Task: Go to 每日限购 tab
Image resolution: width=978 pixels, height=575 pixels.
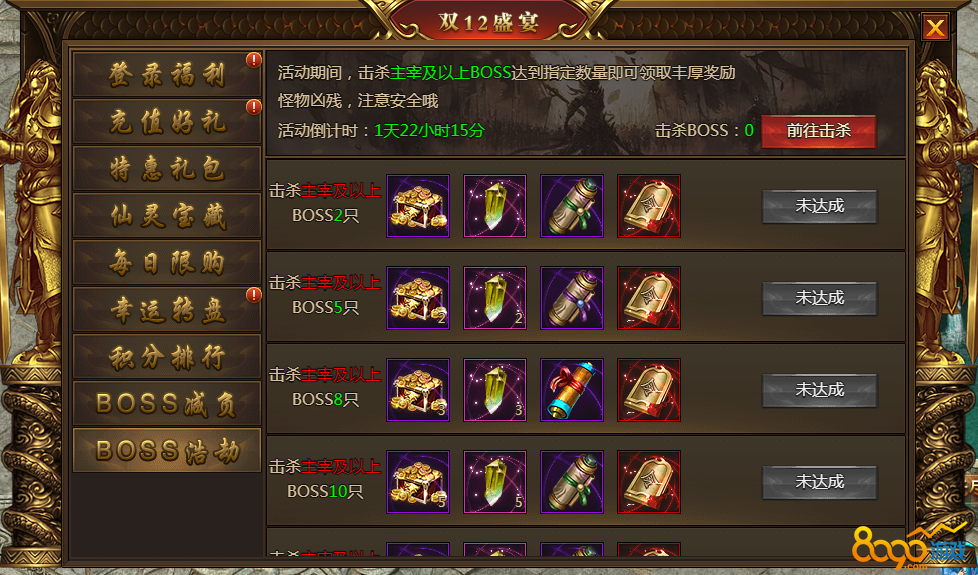Action: (167, 263)
